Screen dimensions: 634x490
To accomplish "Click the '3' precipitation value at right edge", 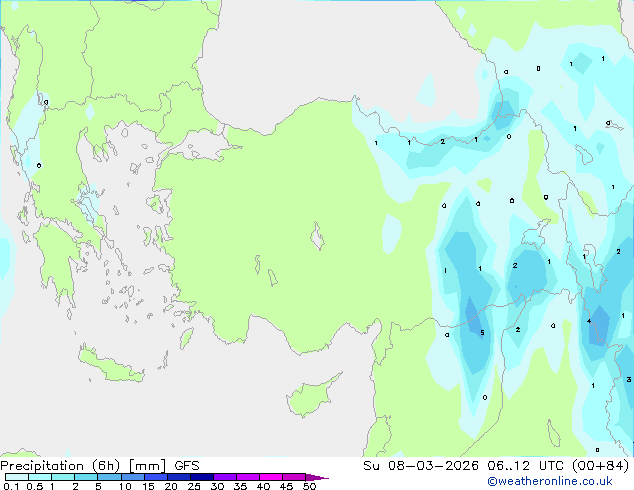I will pyautogui.click(x=629, y=379).
